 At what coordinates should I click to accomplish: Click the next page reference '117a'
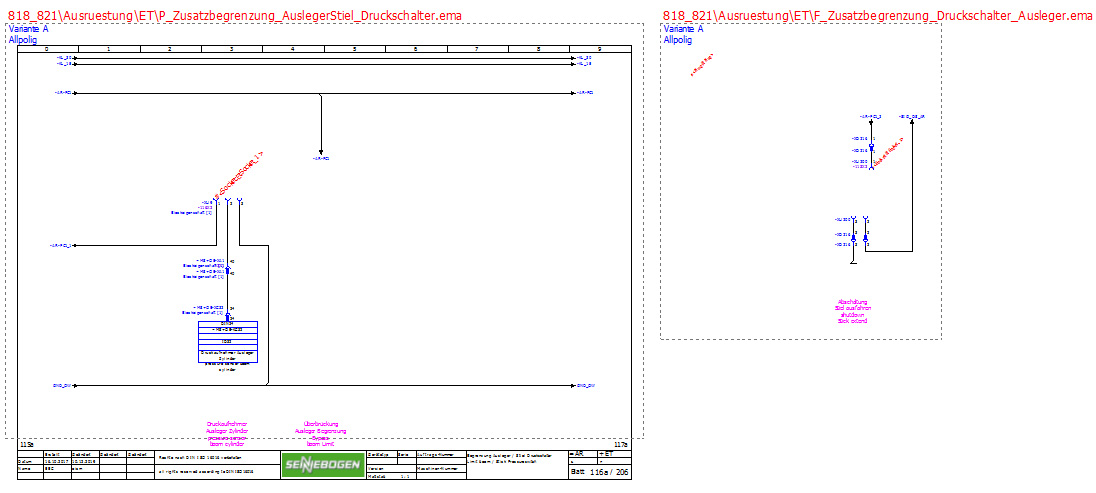620,443
